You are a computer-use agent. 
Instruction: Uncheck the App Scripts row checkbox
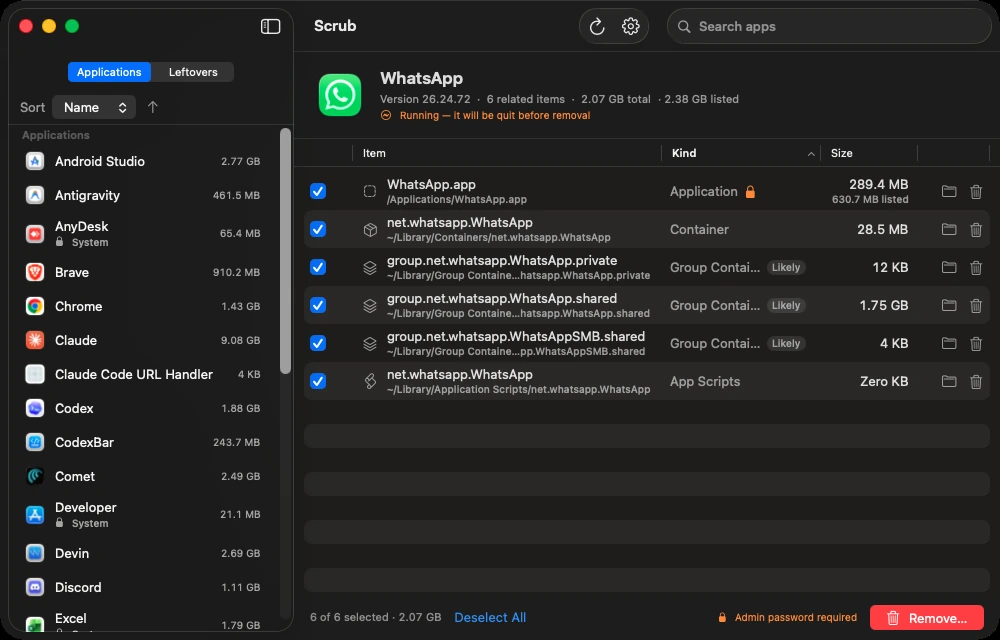(x=318, y=381)
